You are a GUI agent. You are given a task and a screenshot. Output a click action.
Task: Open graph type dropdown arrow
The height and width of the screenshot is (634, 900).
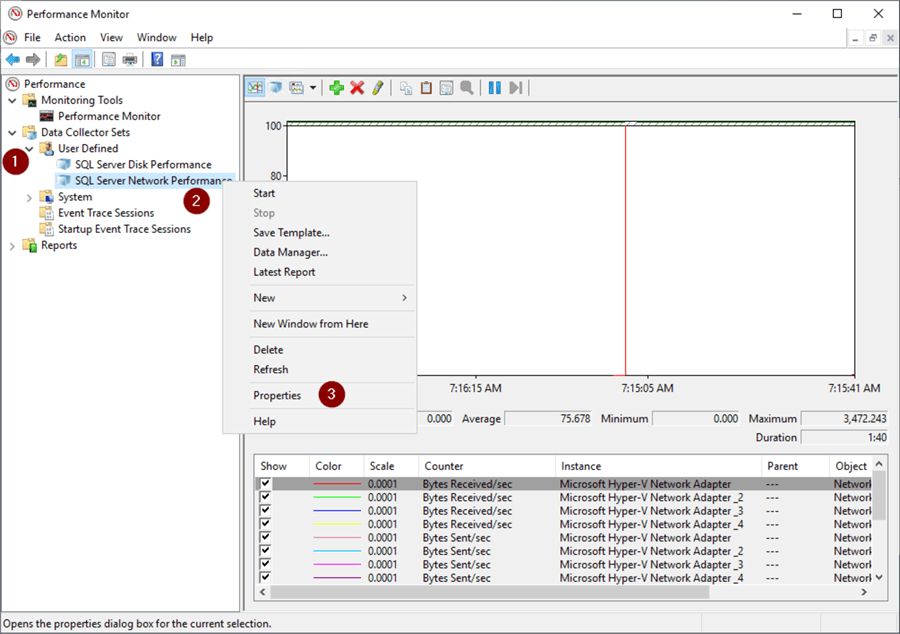(x=313, y=88)
